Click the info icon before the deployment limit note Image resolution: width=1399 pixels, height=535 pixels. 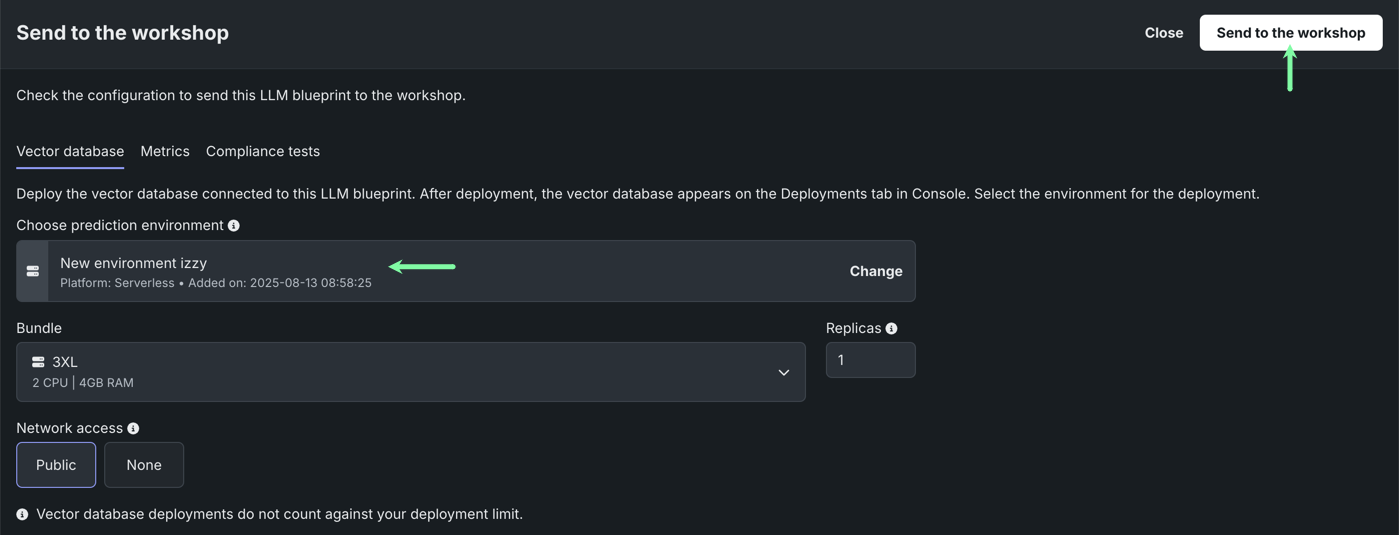click(x=22, y=515)
